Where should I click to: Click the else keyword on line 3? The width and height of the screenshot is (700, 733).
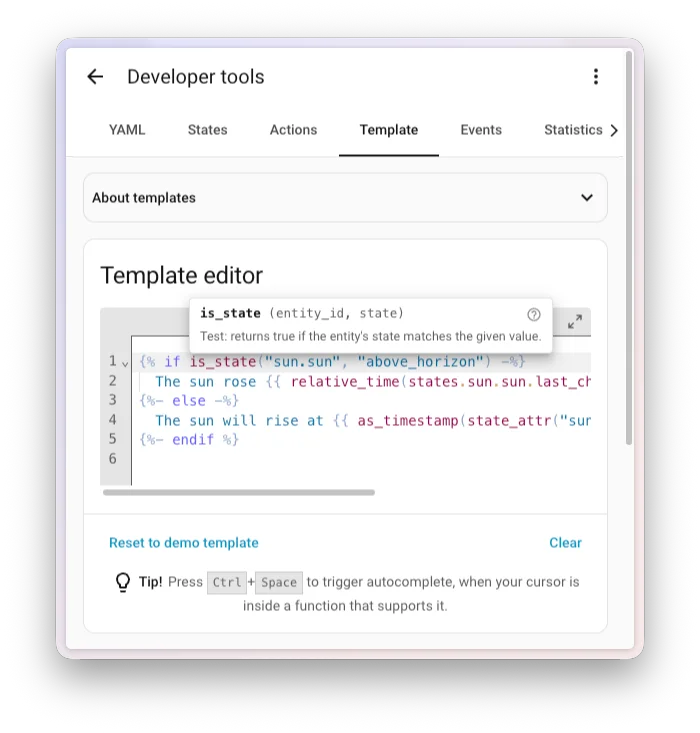(188, 401)
